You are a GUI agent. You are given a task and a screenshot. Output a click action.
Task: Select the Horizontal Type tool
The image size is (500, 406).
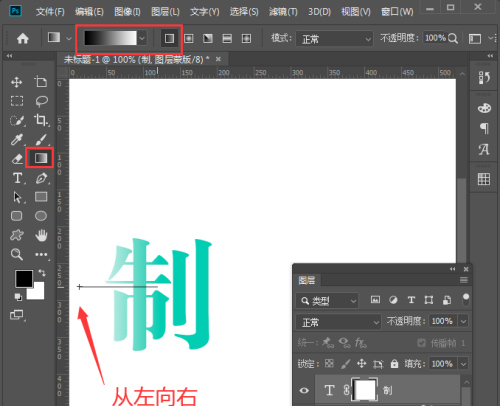pyautogui.click(x=18, y=178)
